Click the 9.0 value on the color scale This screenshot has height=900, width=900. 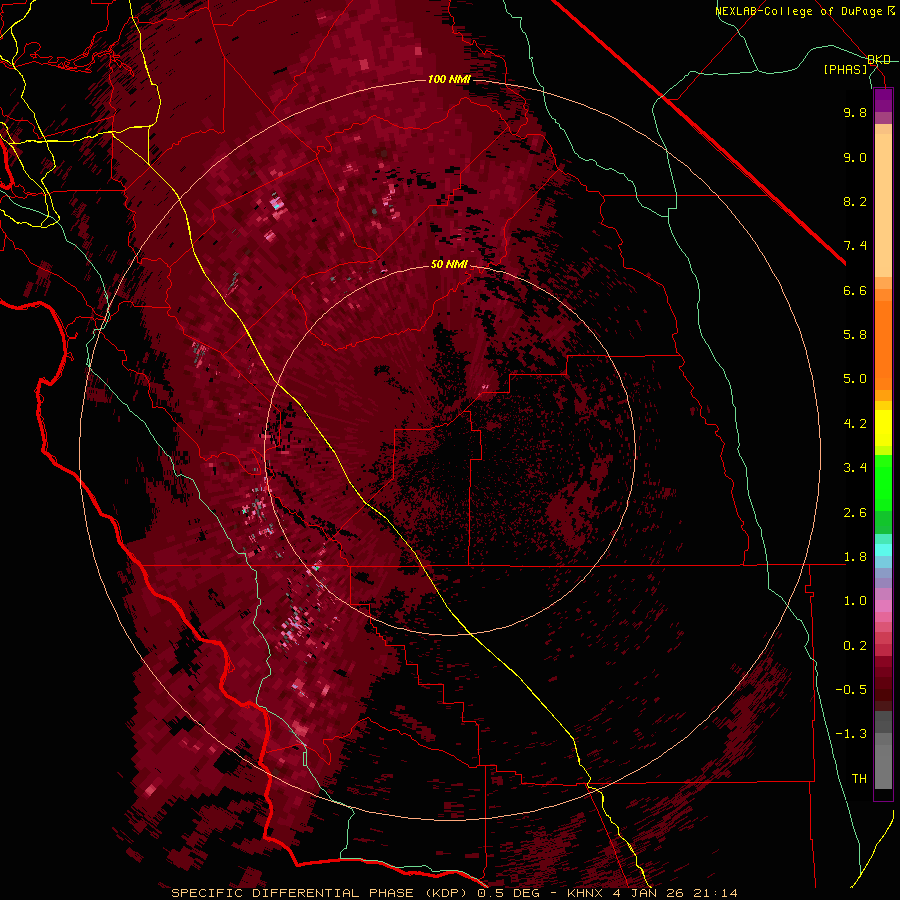[855, 157]
